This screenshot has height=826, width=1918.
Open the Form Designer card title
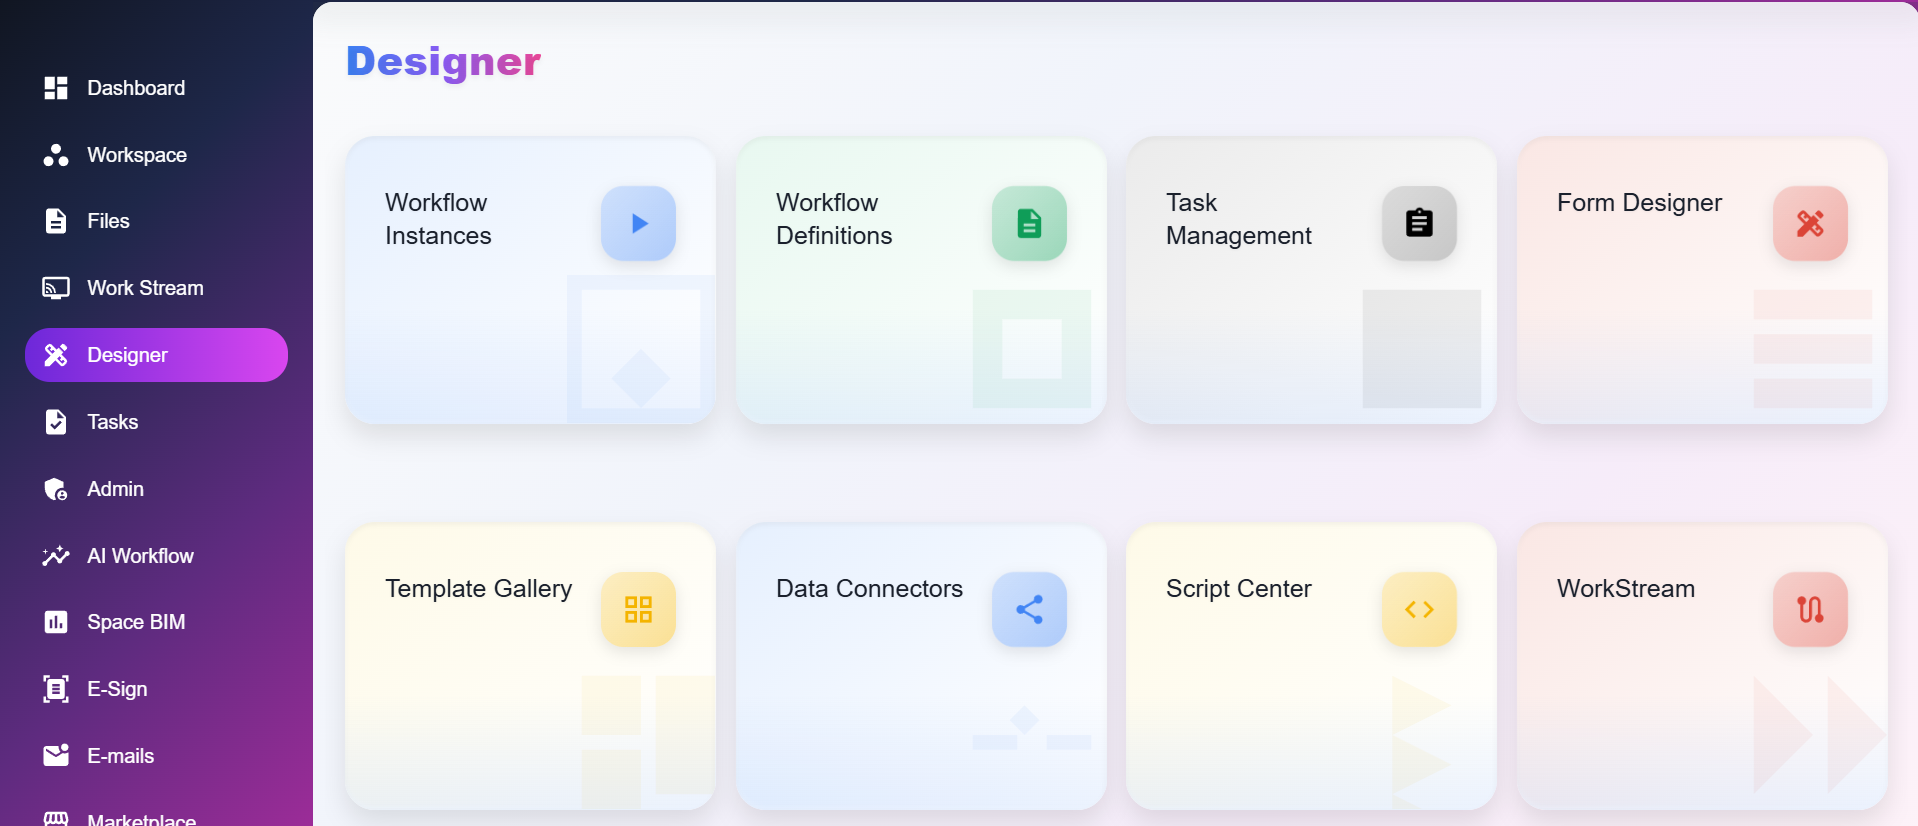1639,203
